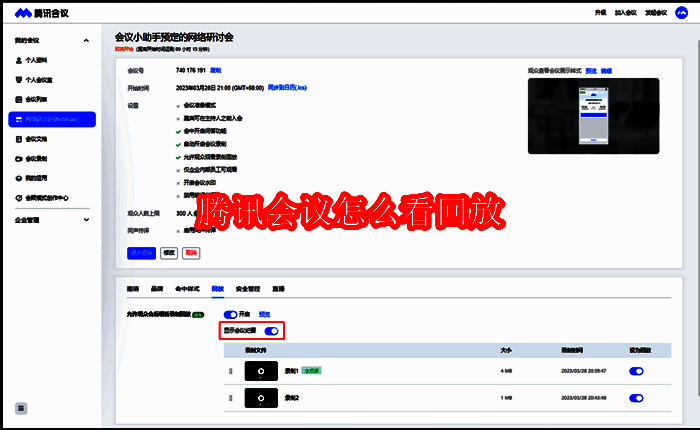Viewport: 700px width, 430px height.
Task: Click the 会议文档 document icon
Action: pyautogui.click(x=19, y=139)
